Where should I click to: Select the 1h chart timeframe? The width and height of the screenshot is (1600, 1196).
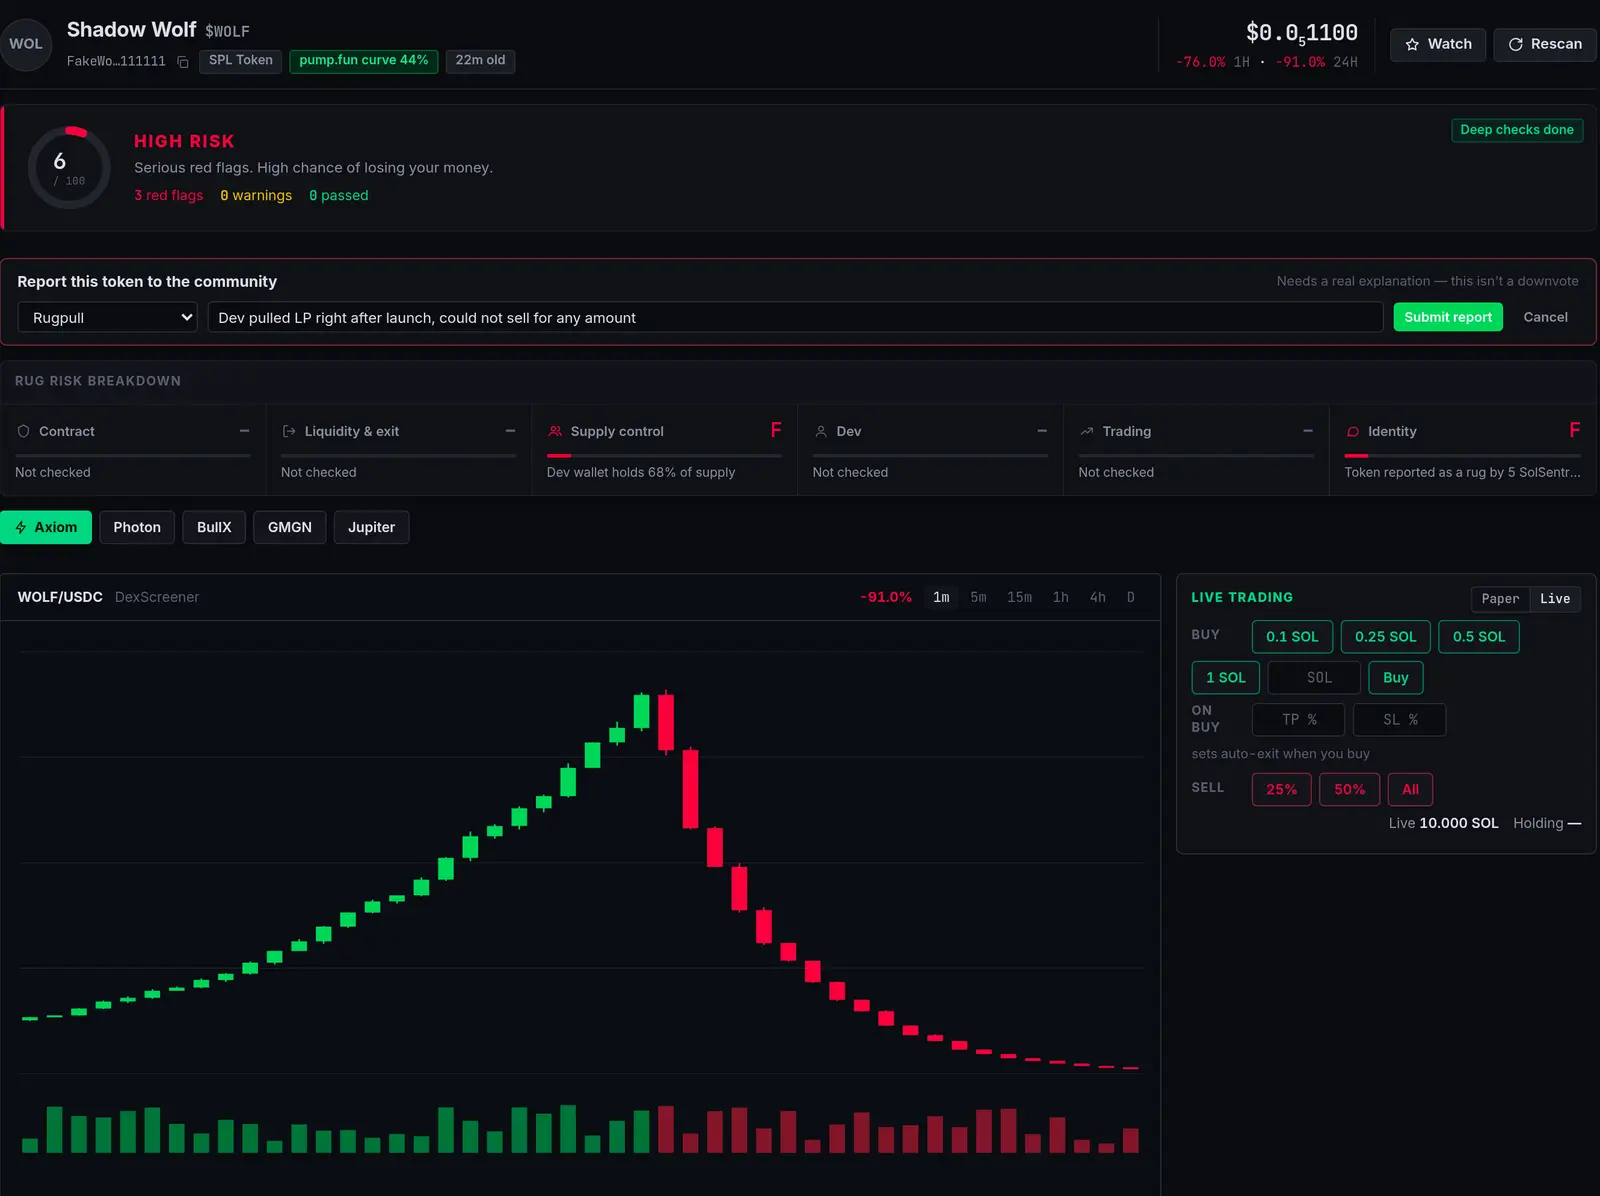click(x=1060, y=597)
